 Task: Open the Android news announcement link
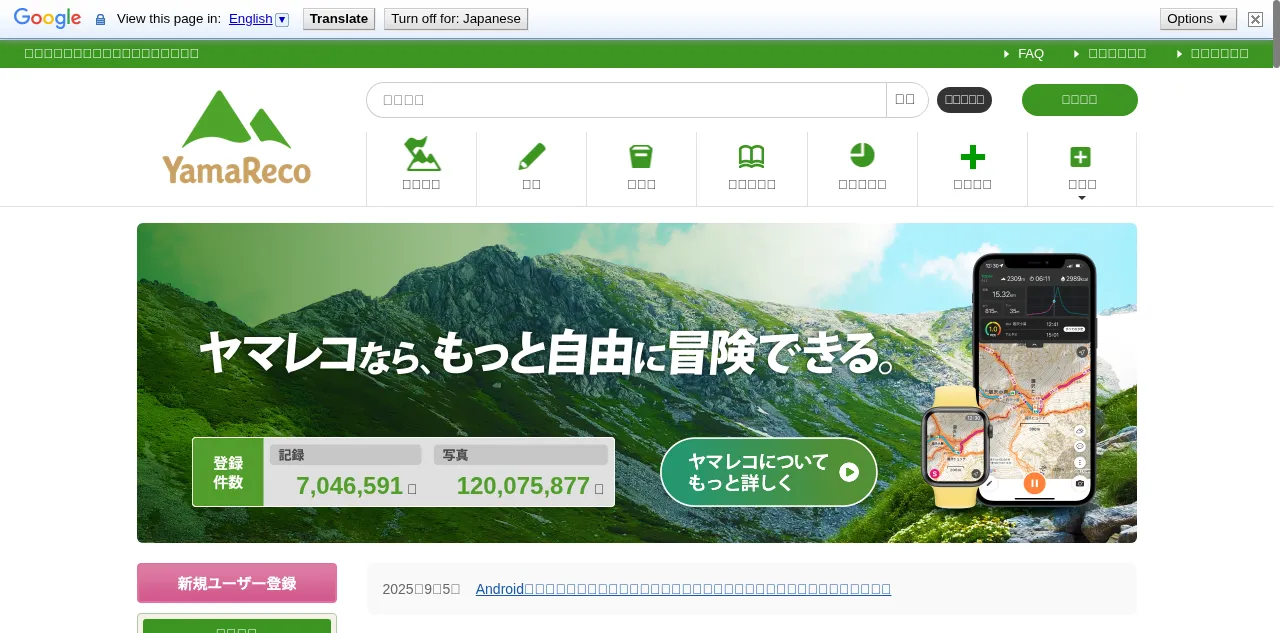[683, 589]
